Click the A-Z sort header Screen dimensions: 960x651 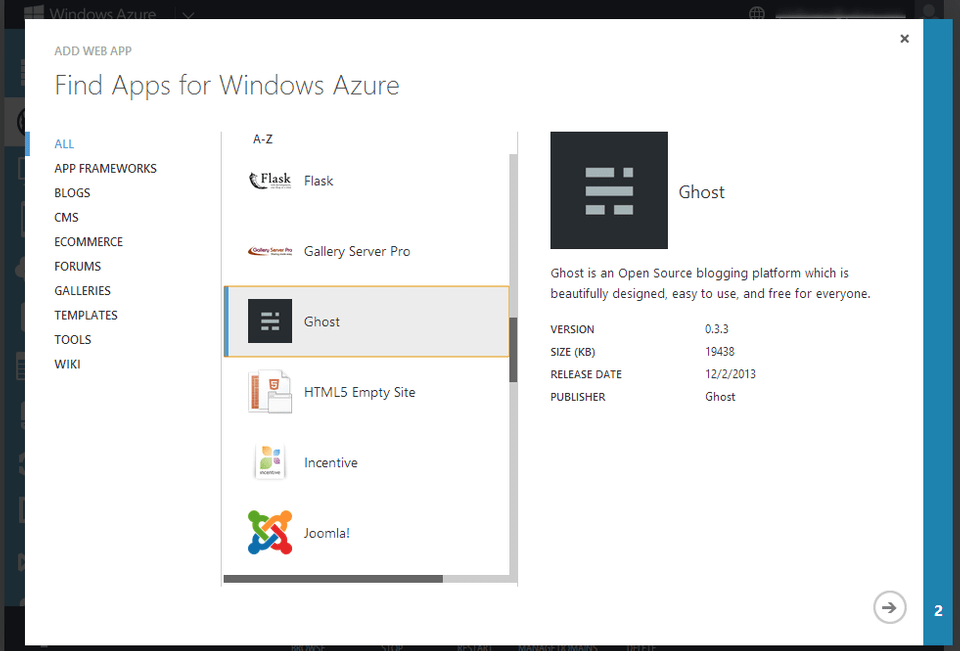pyautogui.click(x=263, y=139)
